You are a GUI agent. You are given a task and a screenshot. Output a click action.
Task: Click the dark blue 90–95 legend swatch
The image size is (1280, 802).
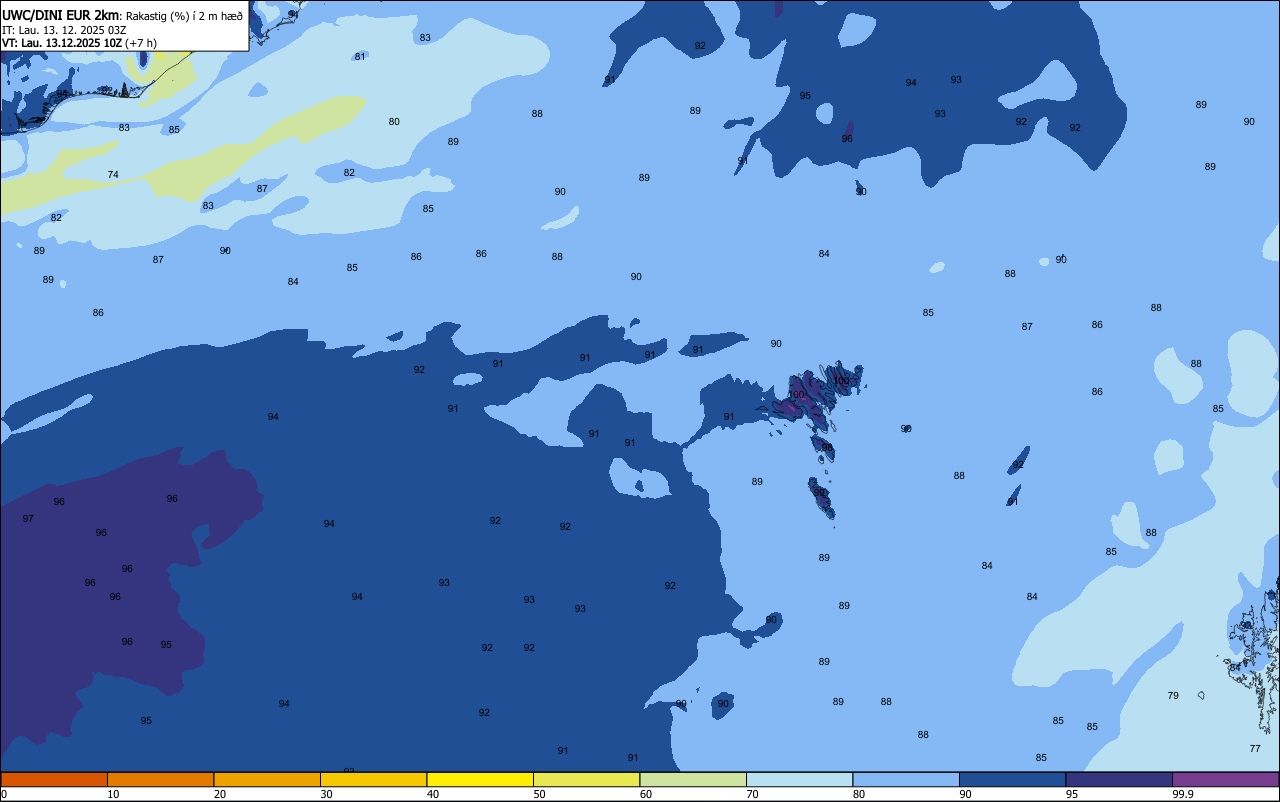point(1012,779)
